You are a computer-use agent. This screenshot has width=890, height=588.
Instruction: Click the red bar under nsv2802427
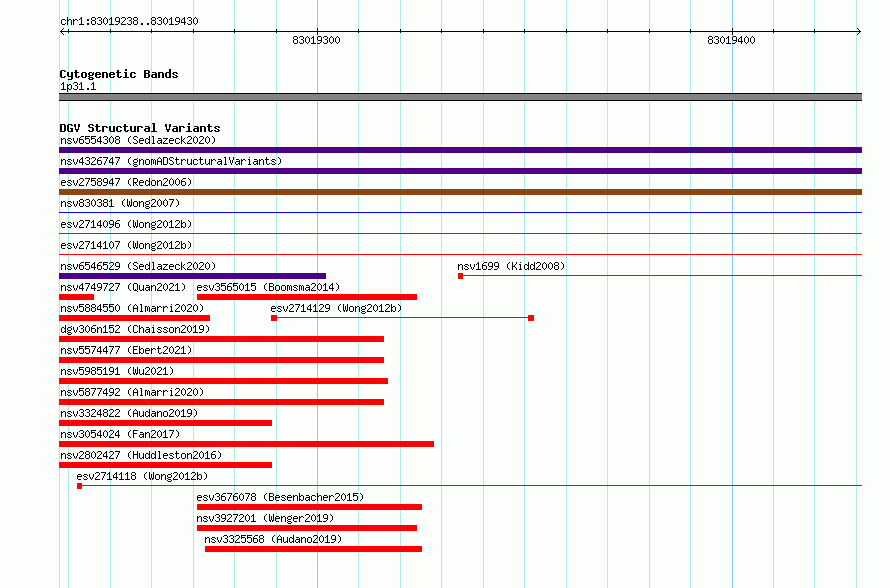[166, 465]
